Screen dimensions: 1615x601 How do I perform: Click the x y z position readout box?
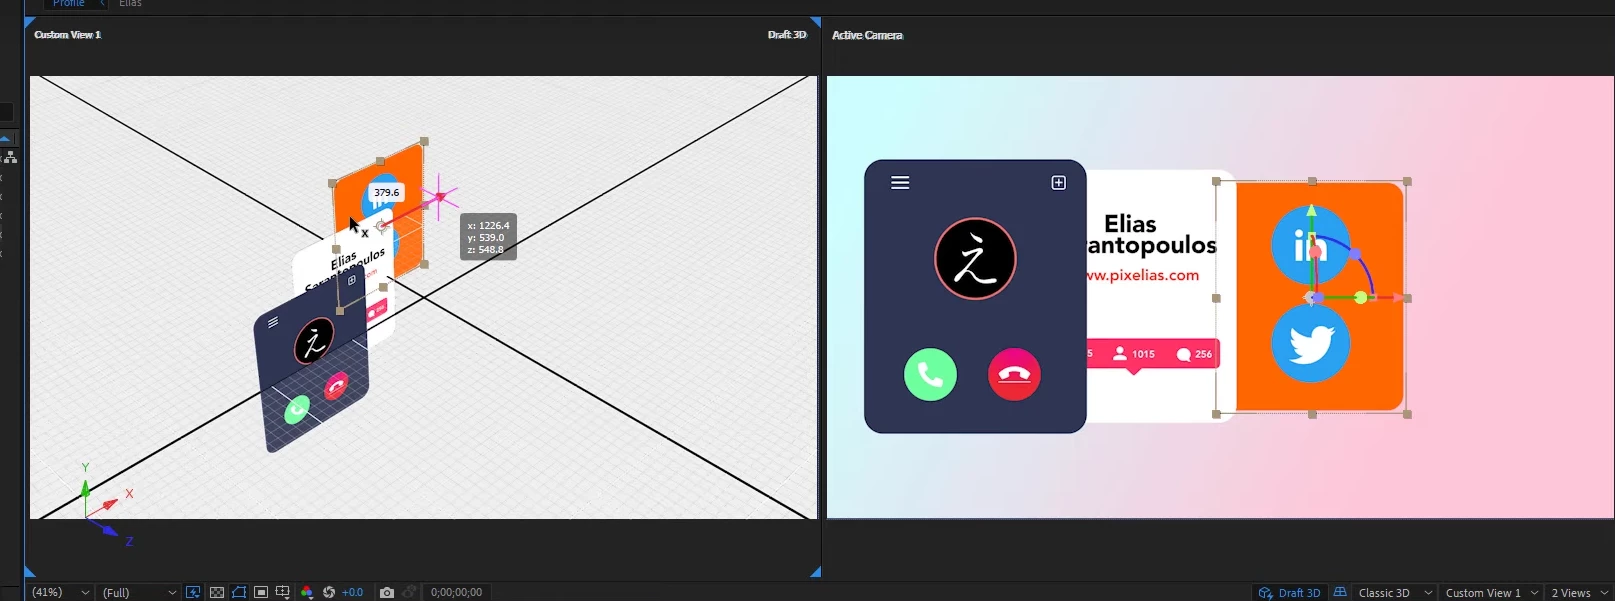click(x=488, y=237)
